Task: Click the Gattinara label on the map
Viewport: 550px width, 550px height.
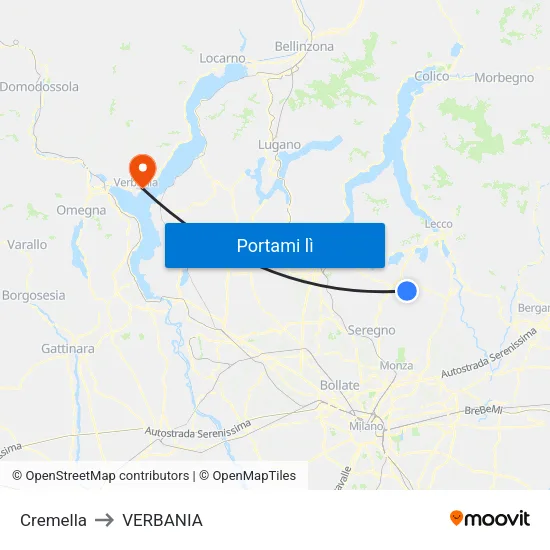Action: coord(68,349)
